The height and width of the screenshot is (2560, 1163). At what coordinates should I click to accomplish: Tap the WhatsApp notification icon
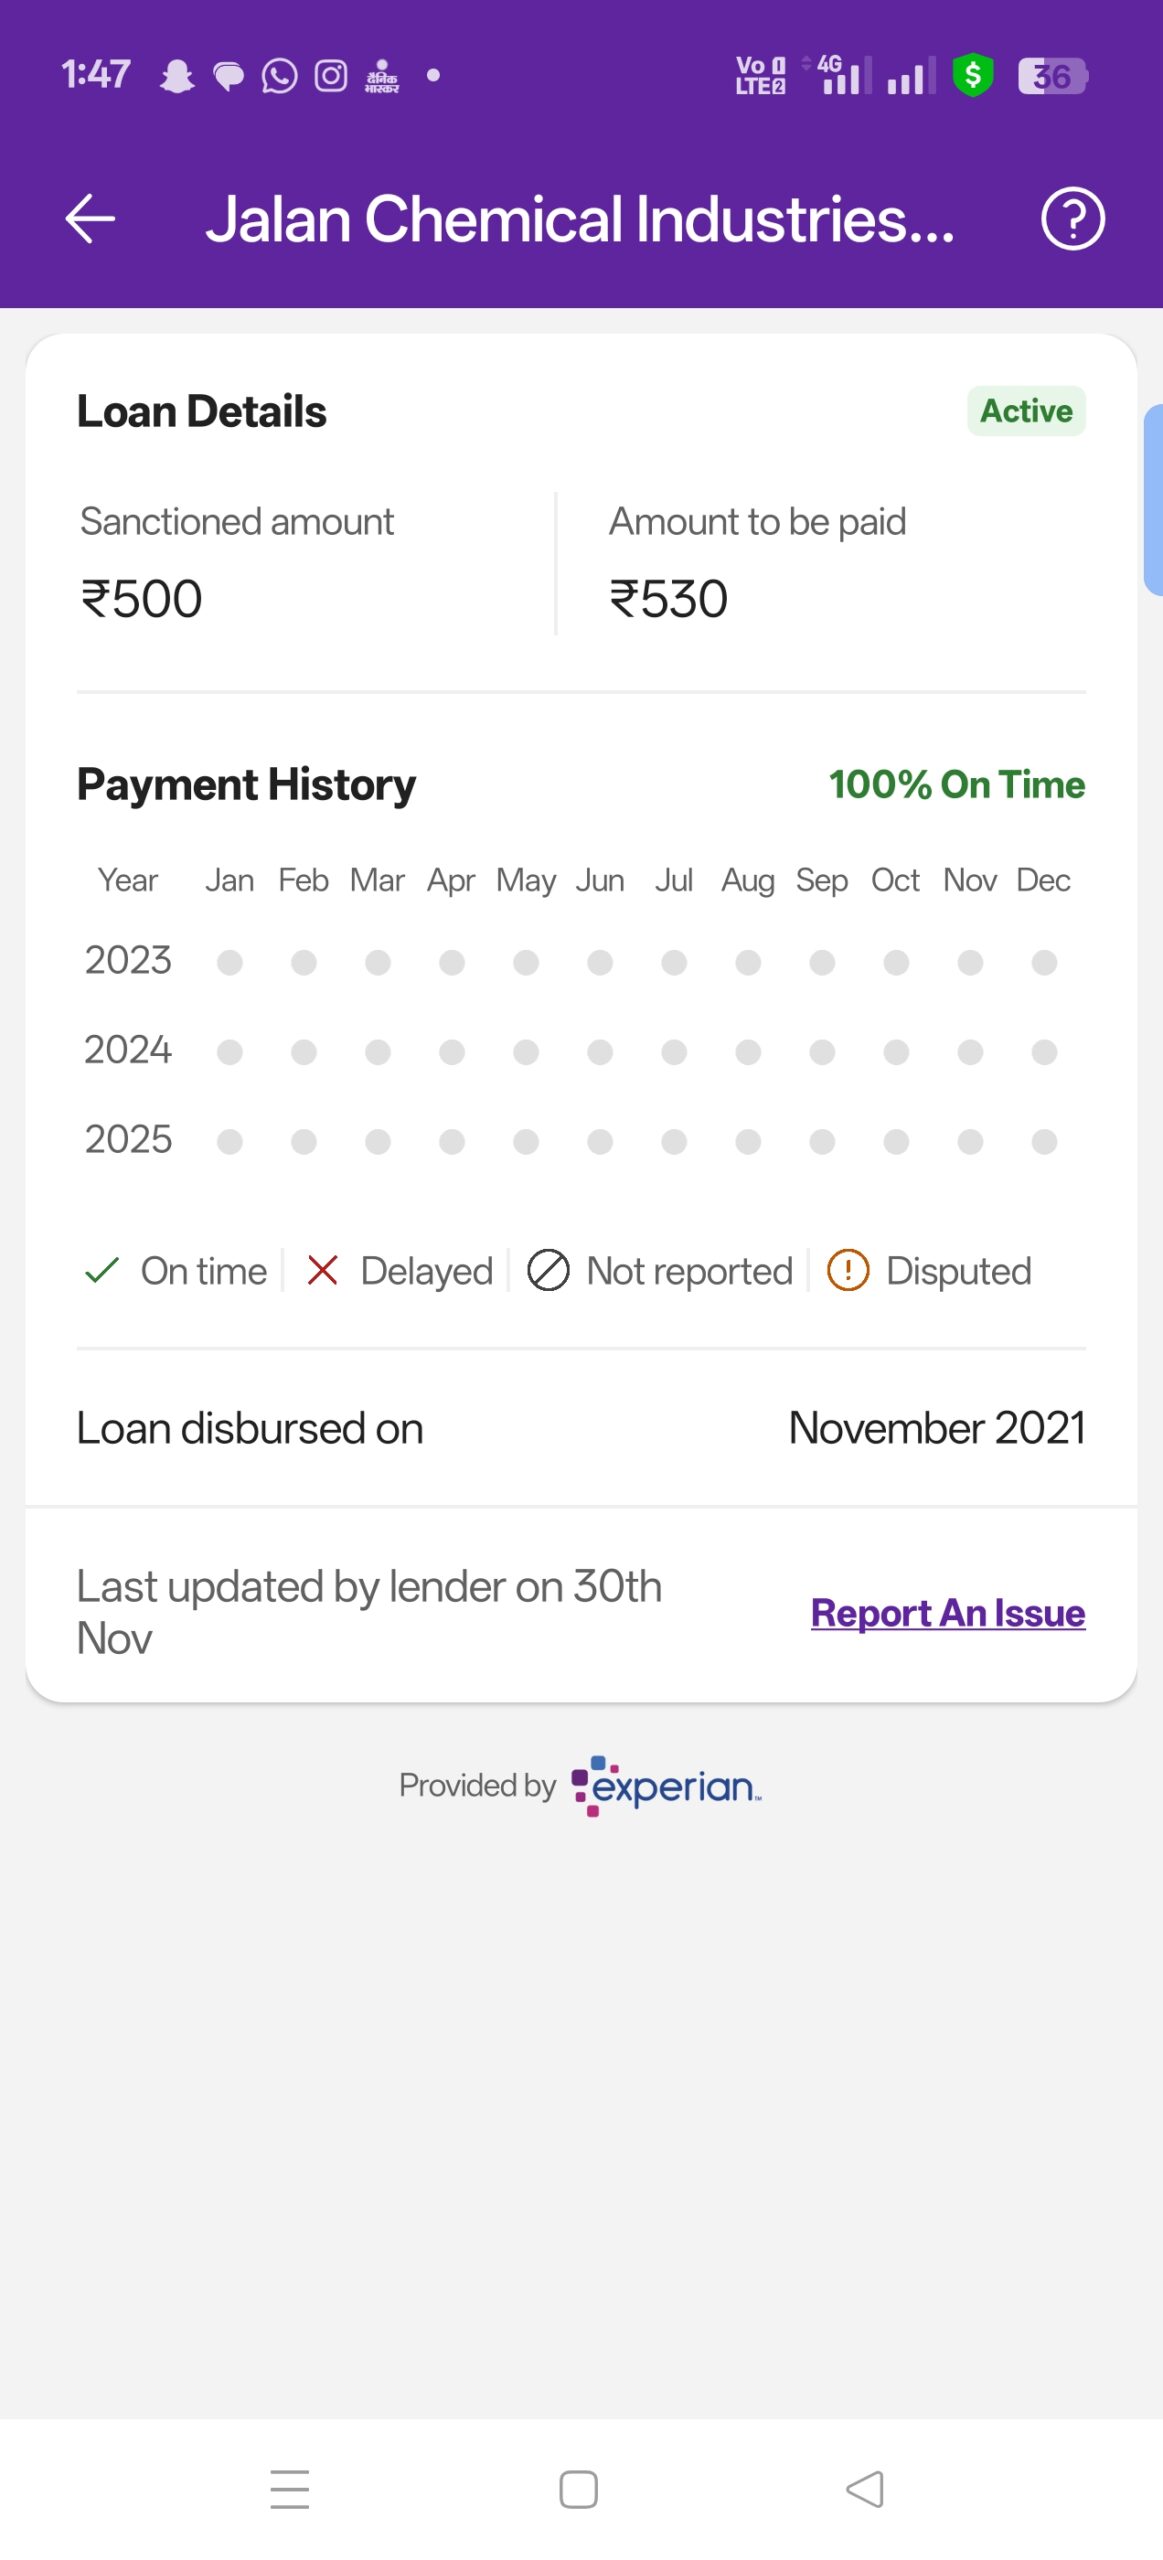click(x=279, y=76)
